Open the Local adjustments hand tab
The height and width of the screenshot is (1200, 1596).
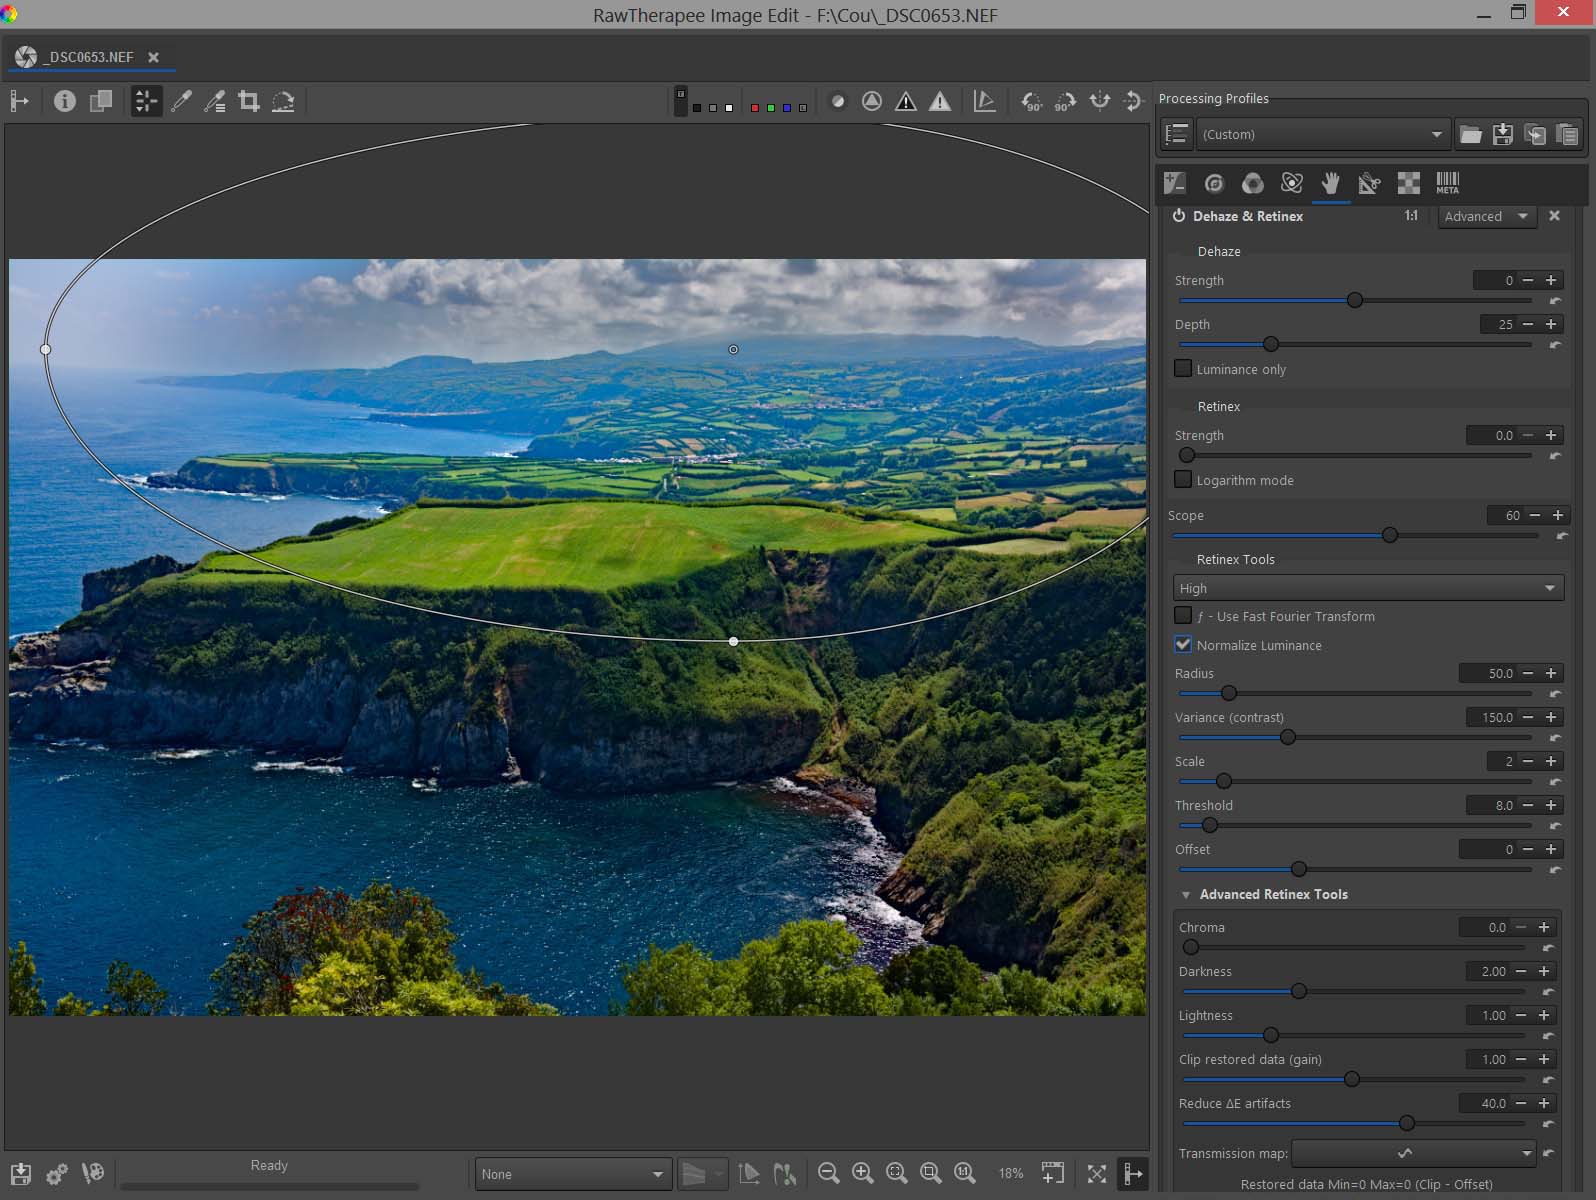(1330, 183)
